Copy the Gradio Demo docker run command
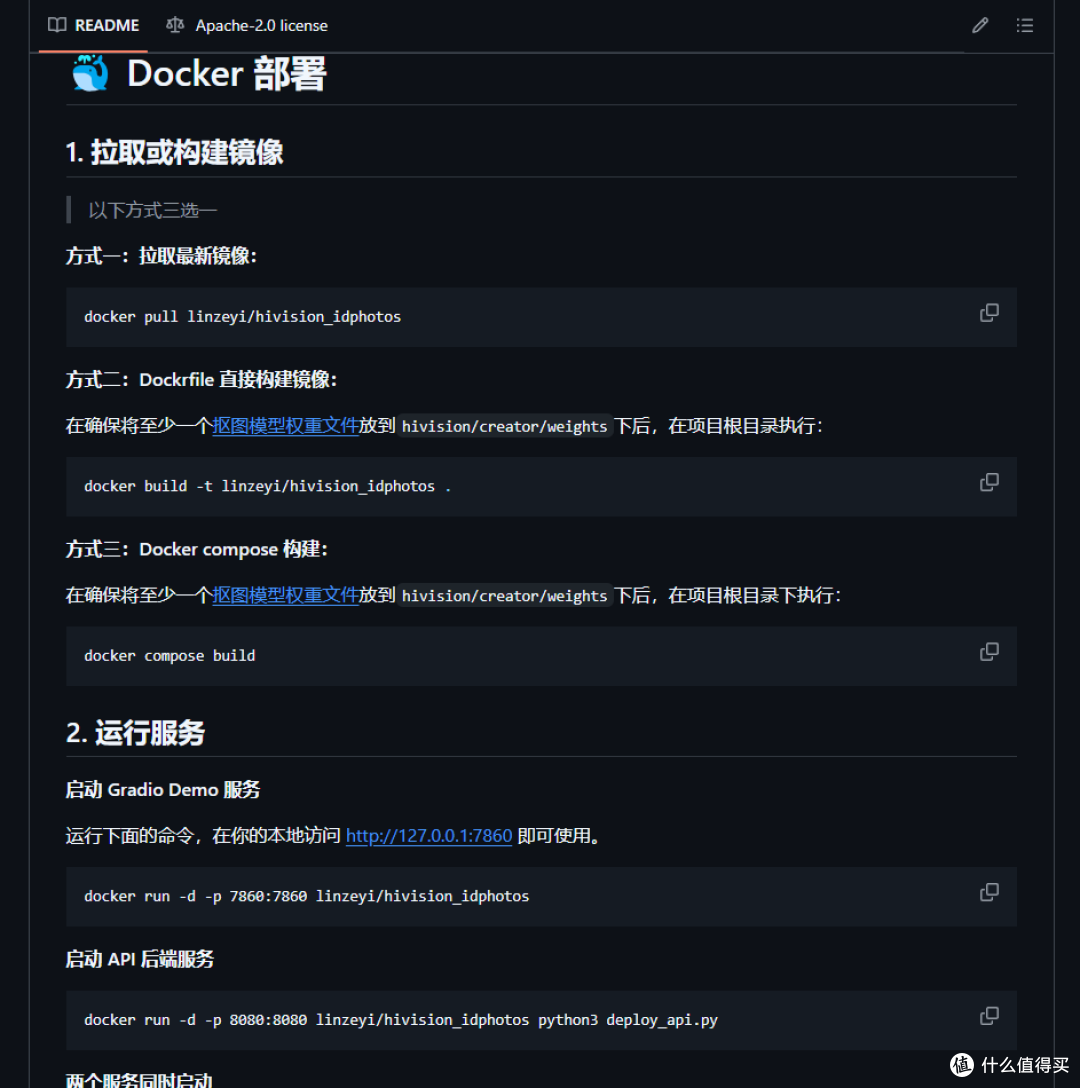The width and height of the screenshot is (1080, 1088). [988, 891]
